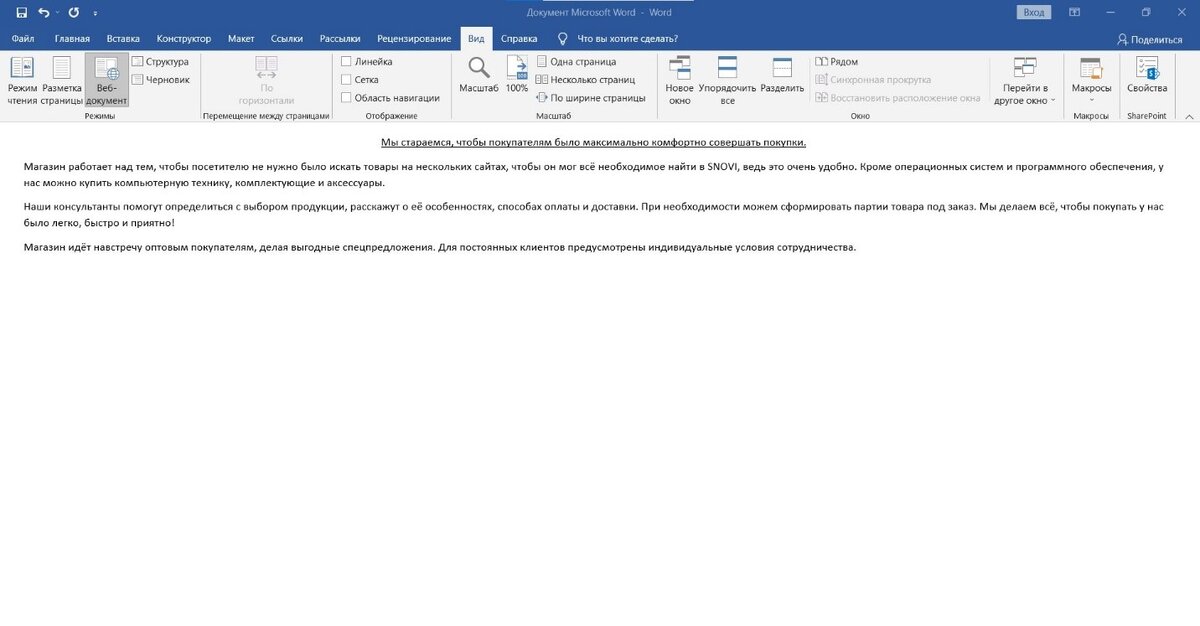Open Ribbon Display Options icon

click(1074, 12)
